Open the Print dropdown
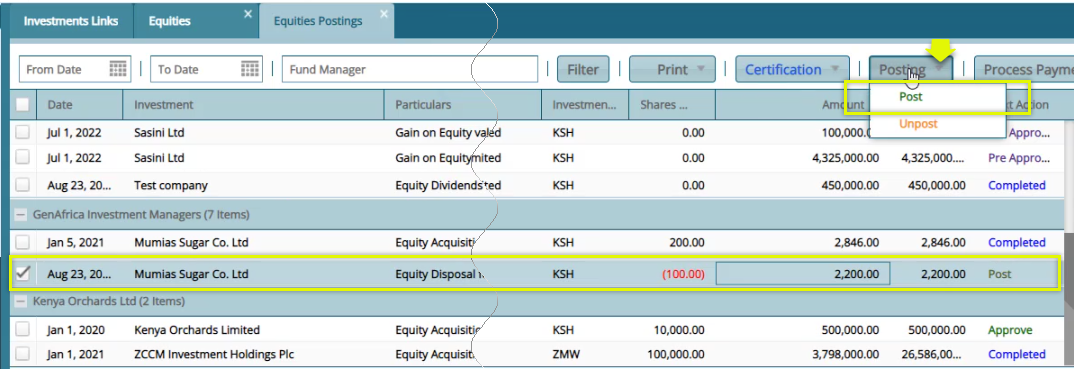The width and height of the screenshot is (1074, 369). 672,69
